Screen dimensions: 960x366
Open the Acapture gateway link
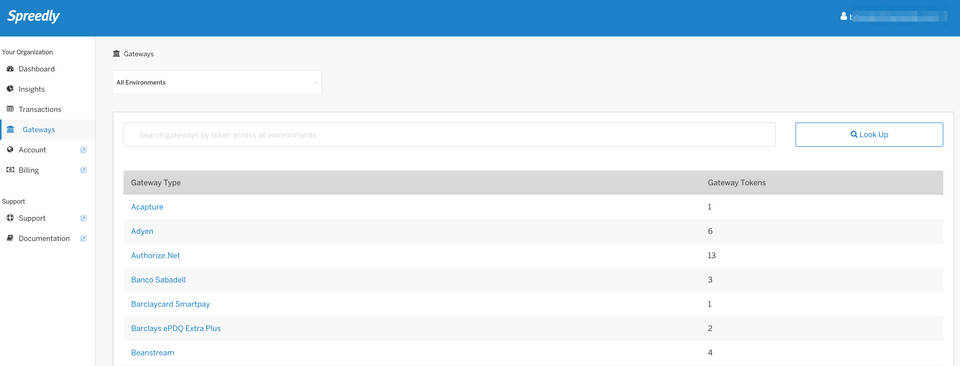(147, 207)
